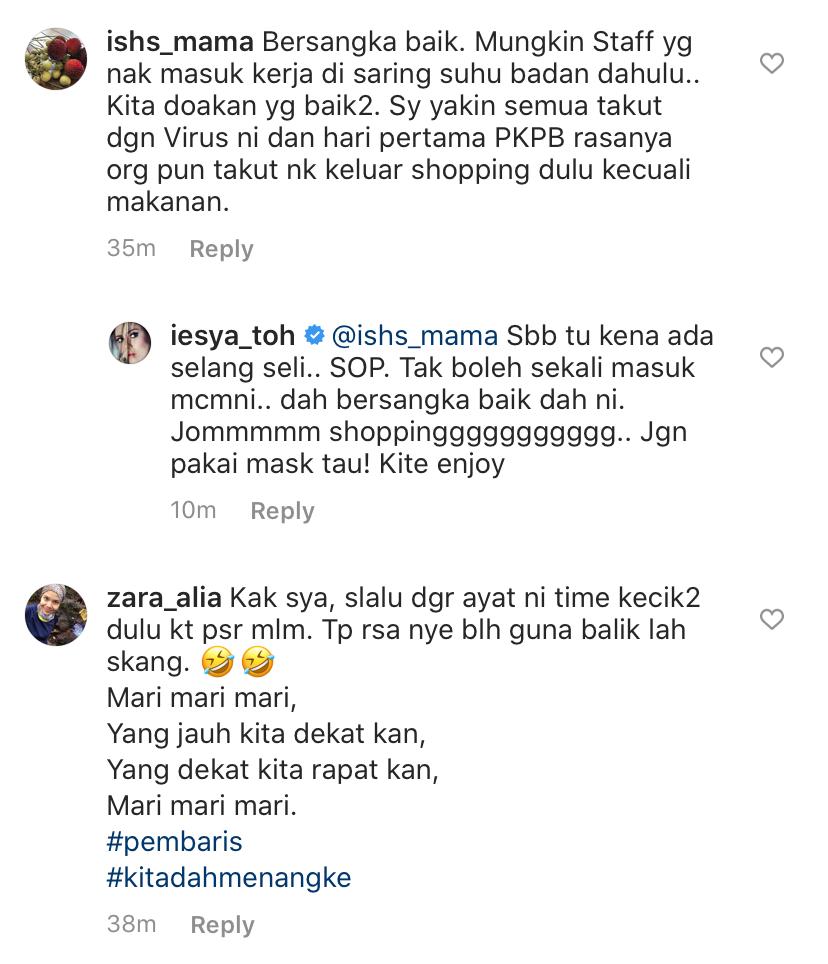Open the iesya_toh username link
Screen dimensions: 828x964
point(232,336)
